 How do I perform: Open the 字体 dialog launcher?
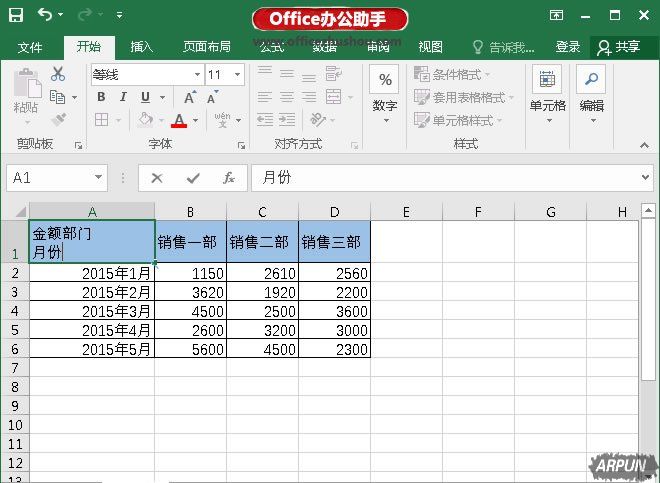click(241, 145)
